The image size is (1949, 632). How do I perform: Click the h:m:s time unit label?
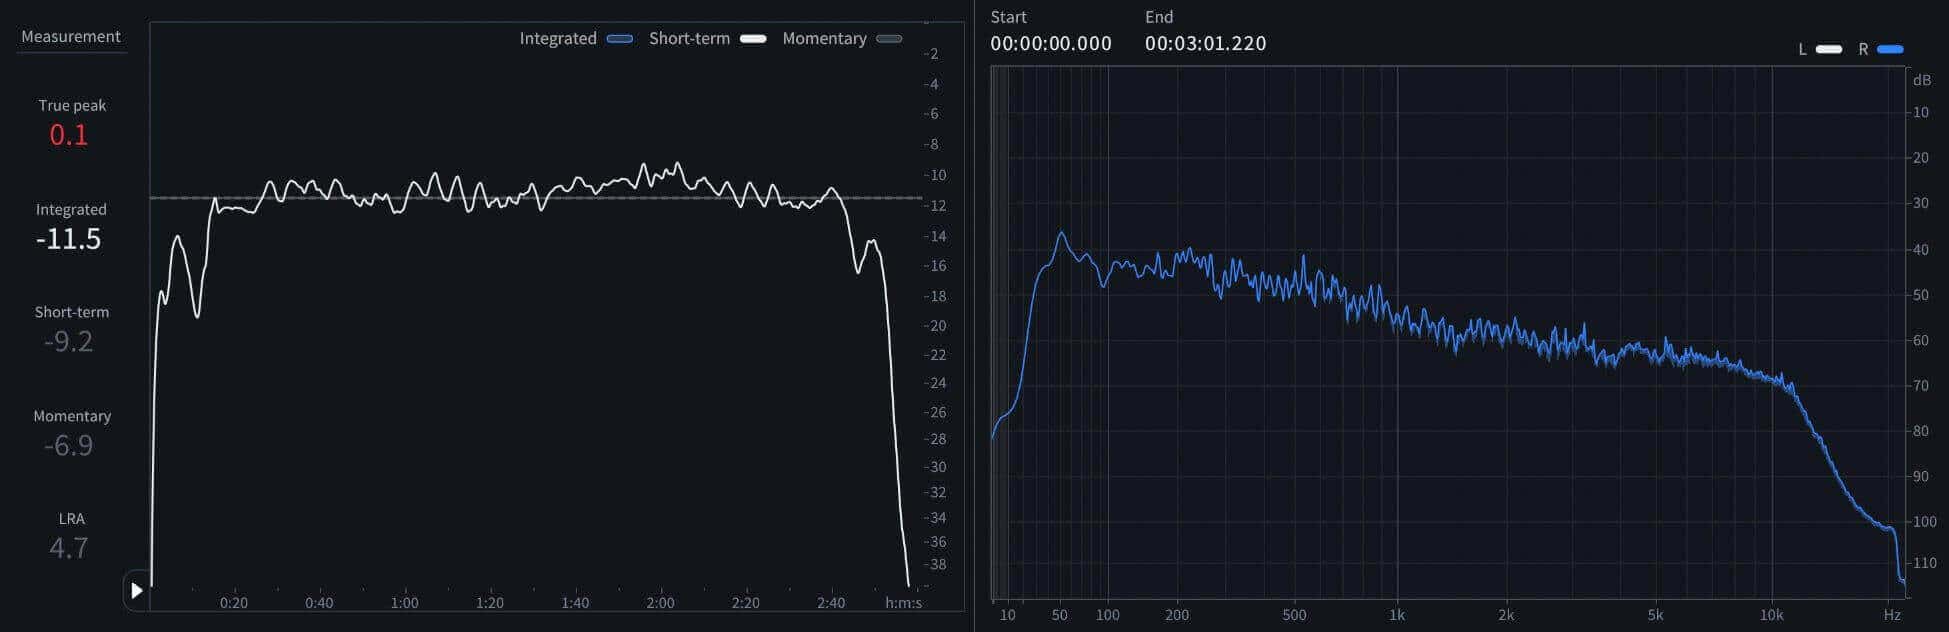point(904,603)
